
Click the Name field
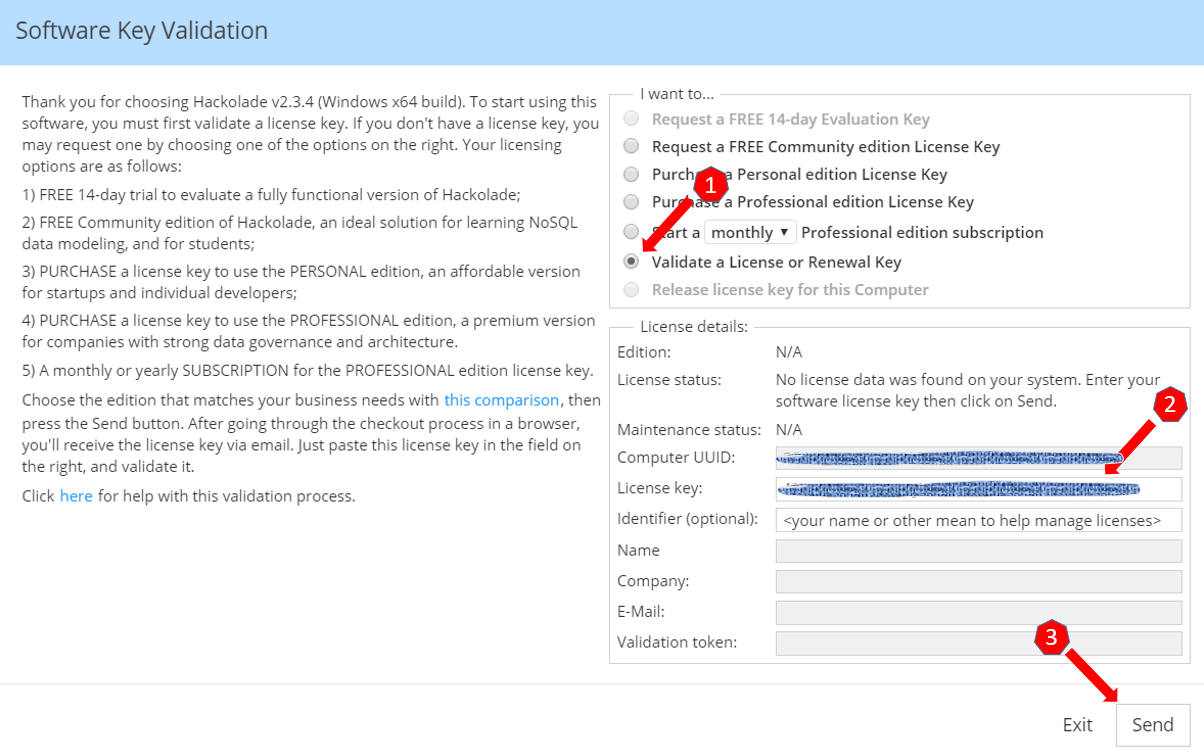978,551
